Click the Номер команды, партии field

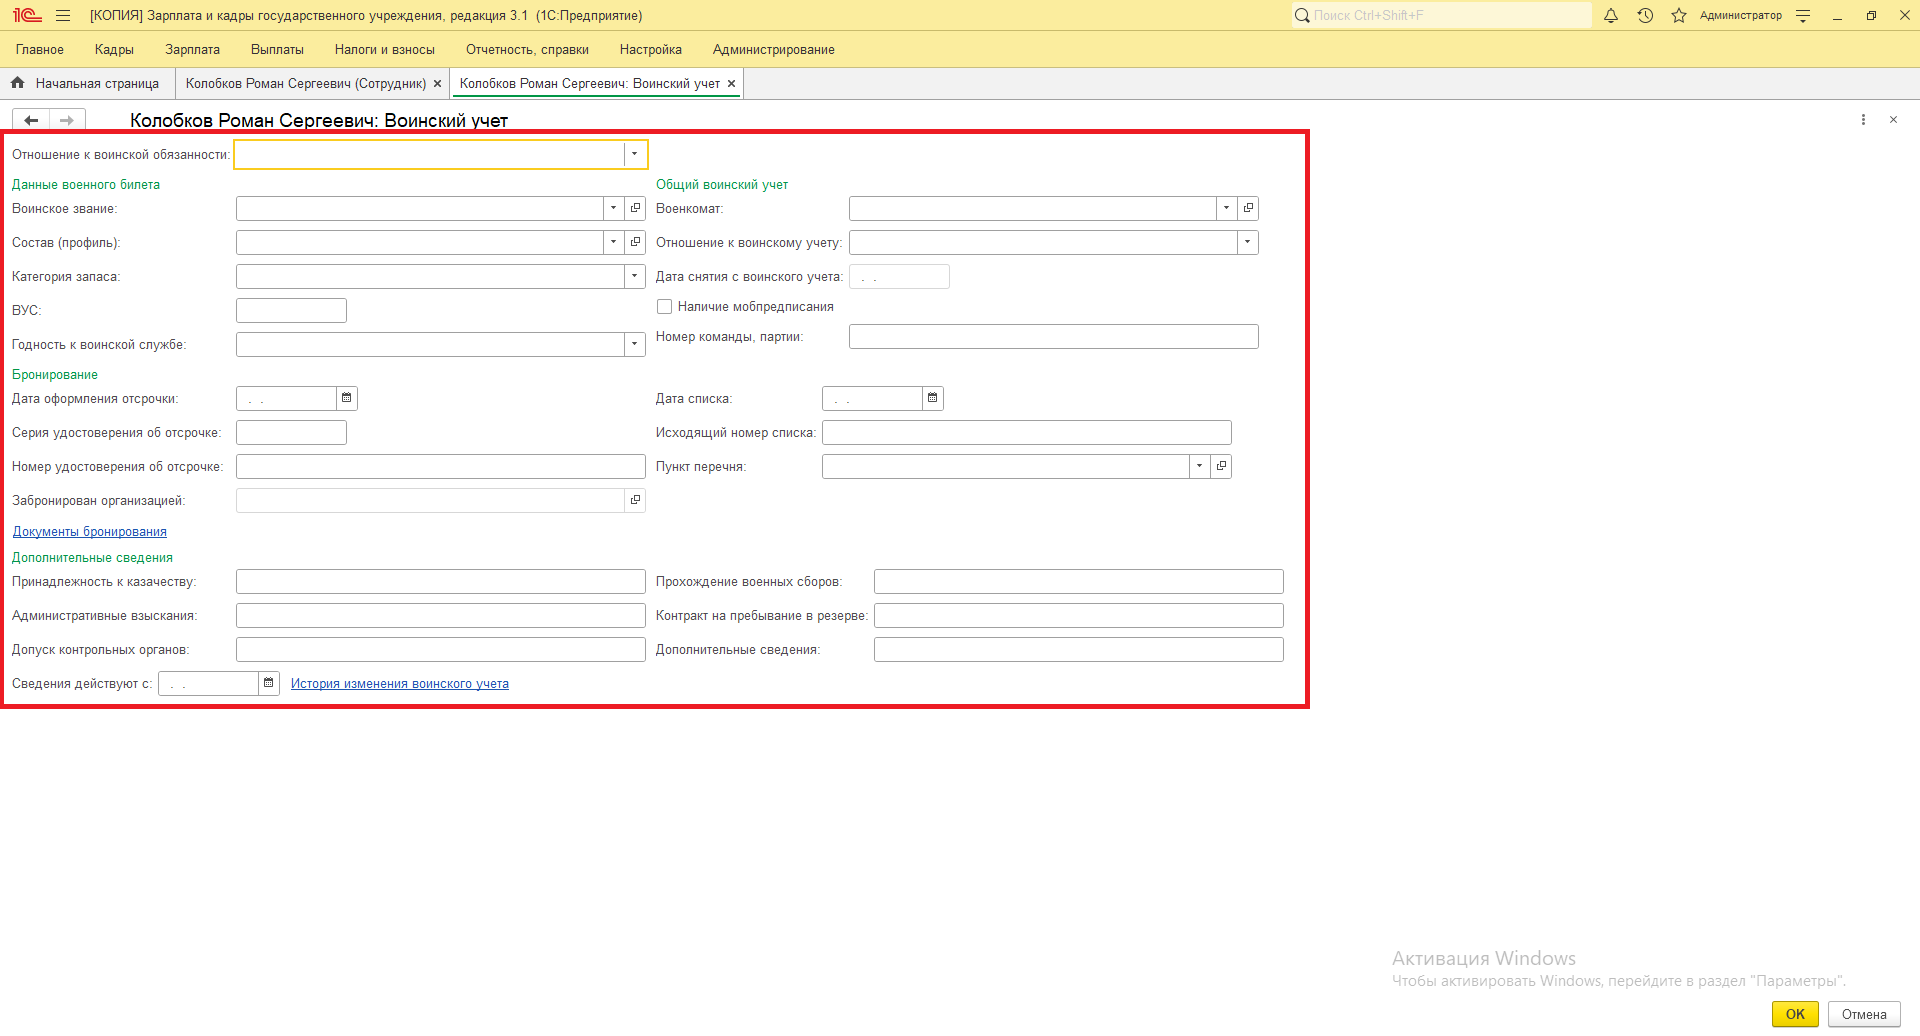point(1054,337)
